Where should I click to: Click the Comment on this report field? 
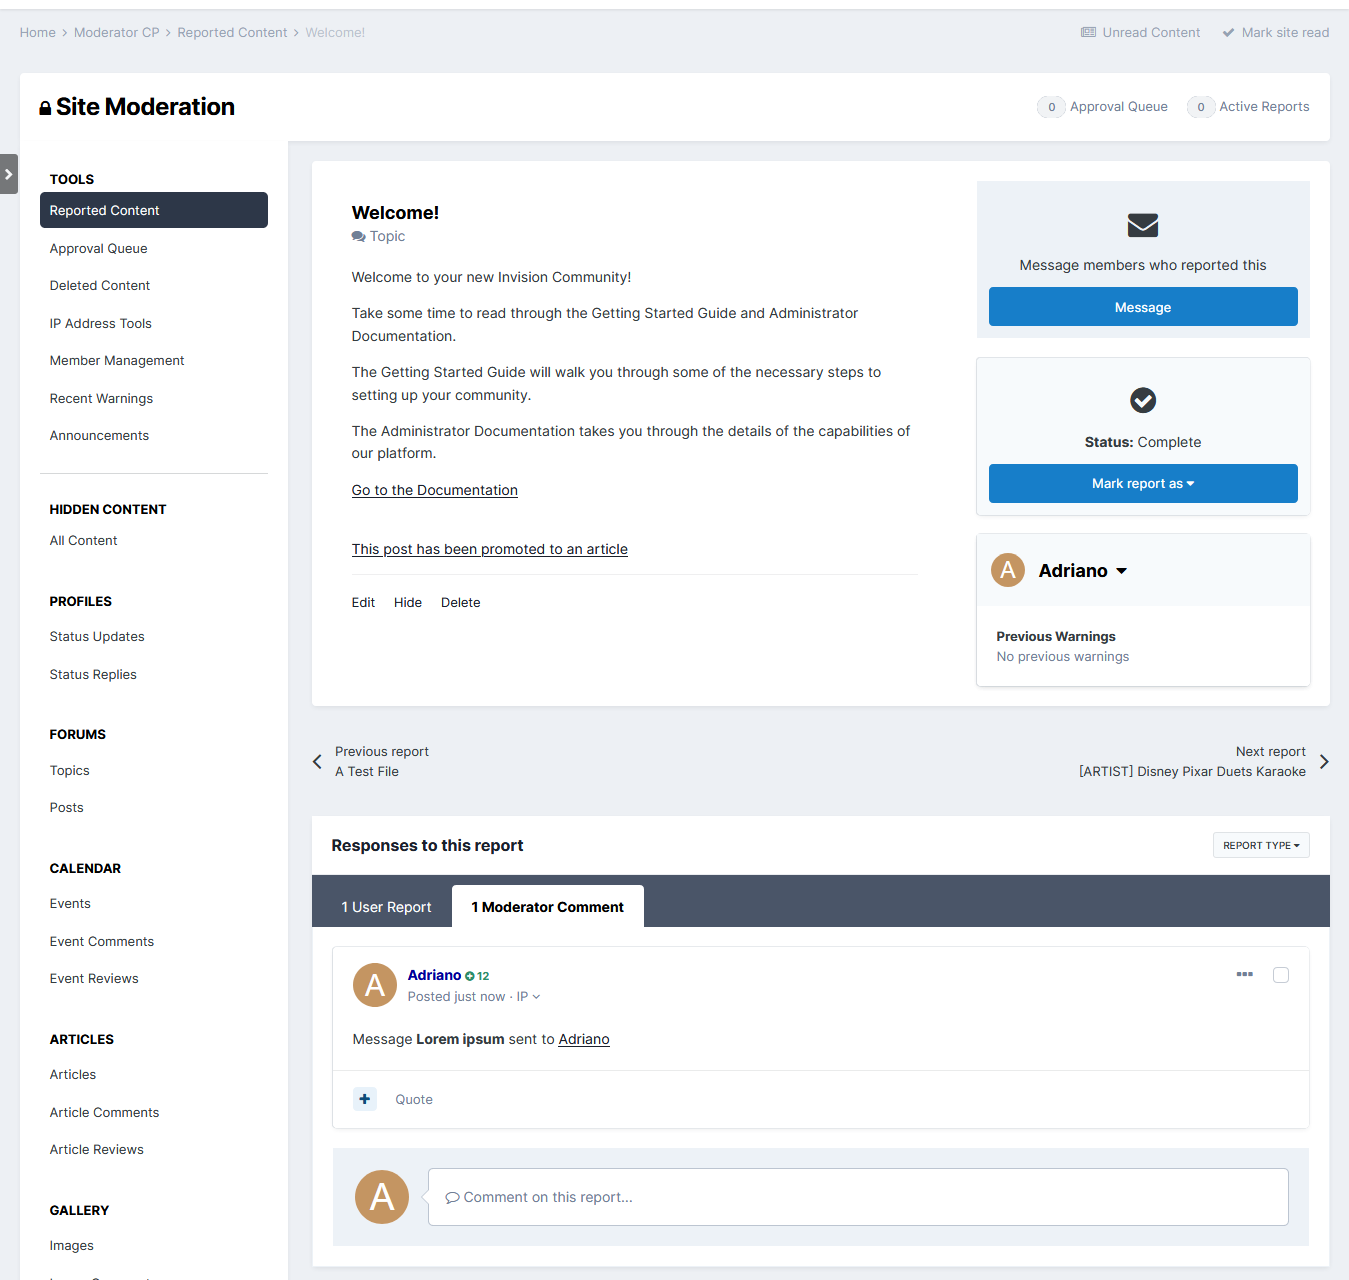point(858,1197)
